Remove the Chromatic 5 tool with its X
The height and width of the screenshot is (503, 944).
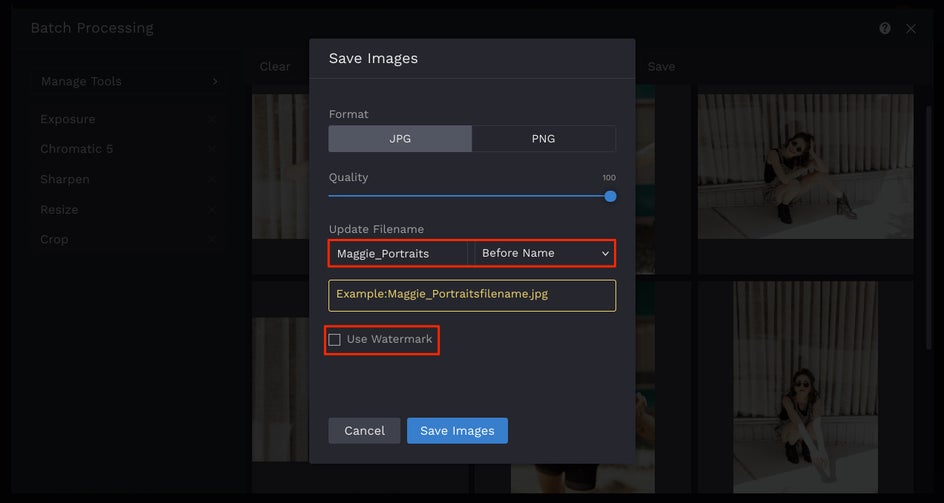[x=212, y=149]
